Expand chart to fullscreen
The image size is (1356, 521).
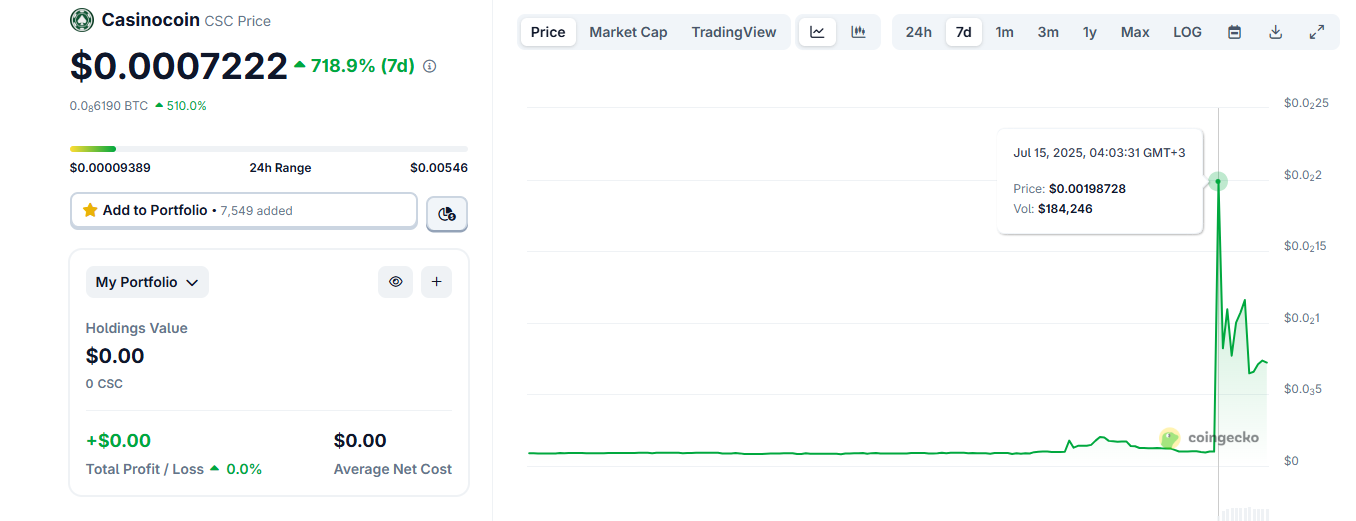click(1316, 32)
